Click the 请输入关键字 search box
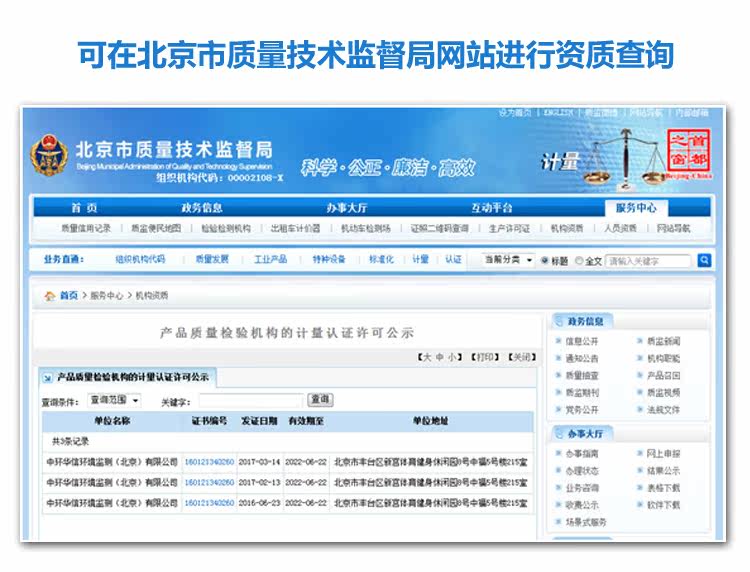Viewport: 750px width, 572px height. tap(648, 261)
